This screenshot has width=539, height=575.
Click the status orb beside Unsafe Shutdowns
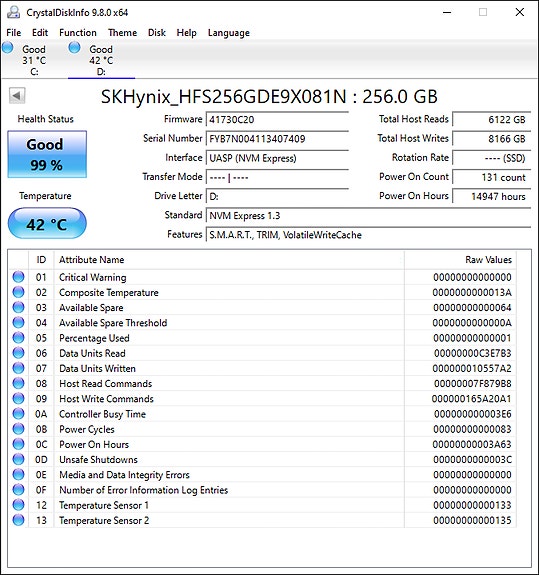18,459
